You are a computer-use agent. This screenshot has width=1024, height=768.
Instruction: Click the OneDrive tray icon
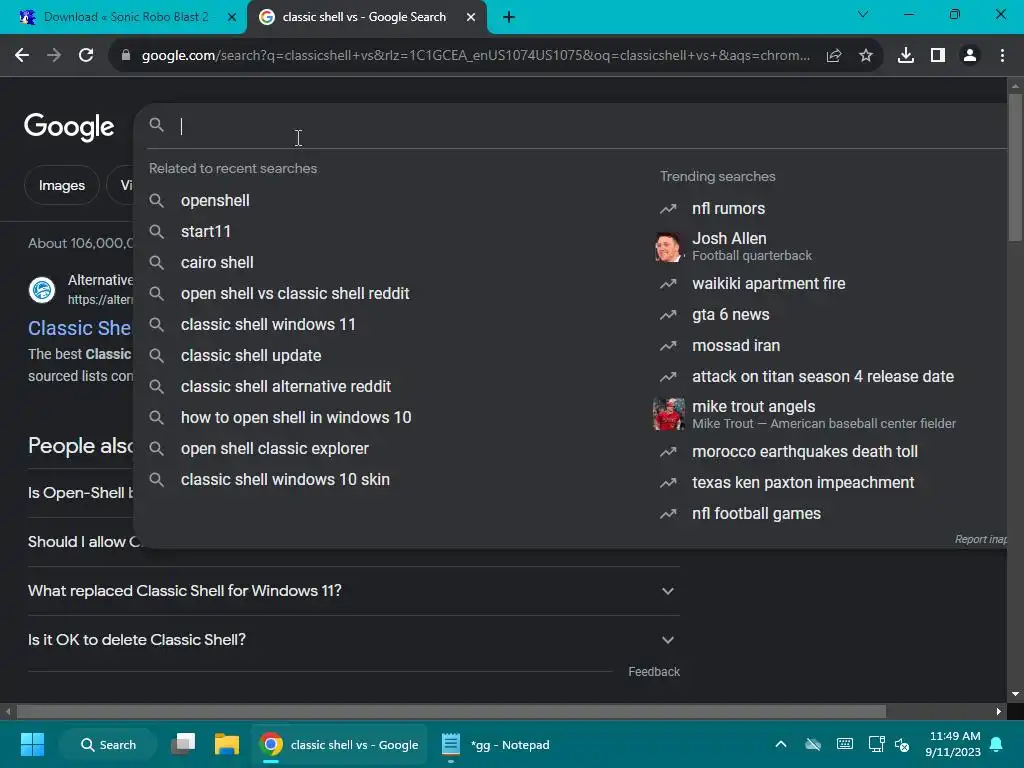[x=812, y=744]
